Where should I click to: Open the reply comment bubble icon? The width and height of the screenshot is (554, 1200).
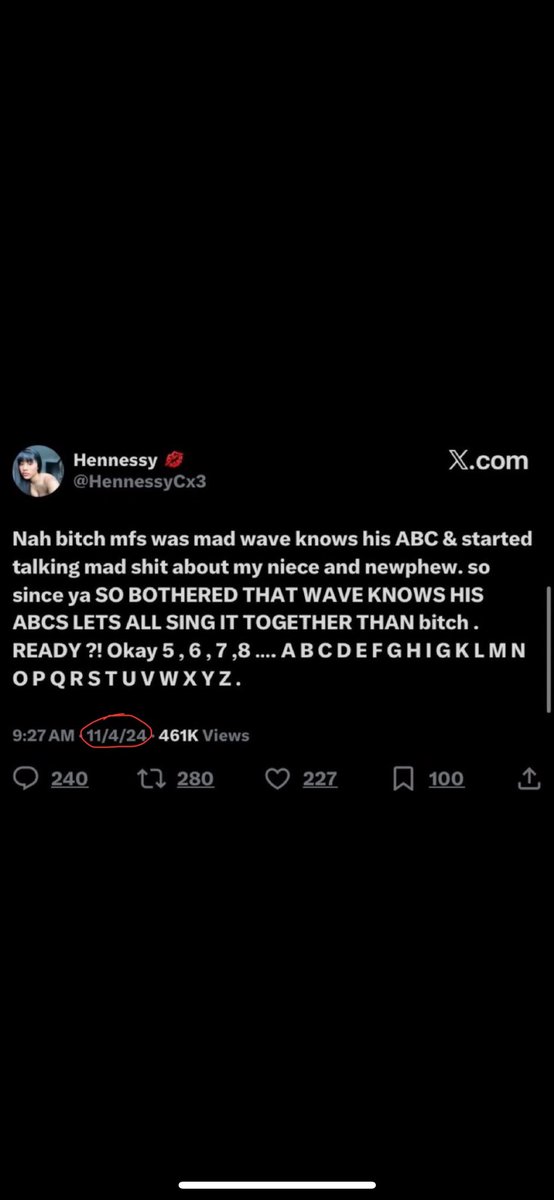(x=26, y=779)
